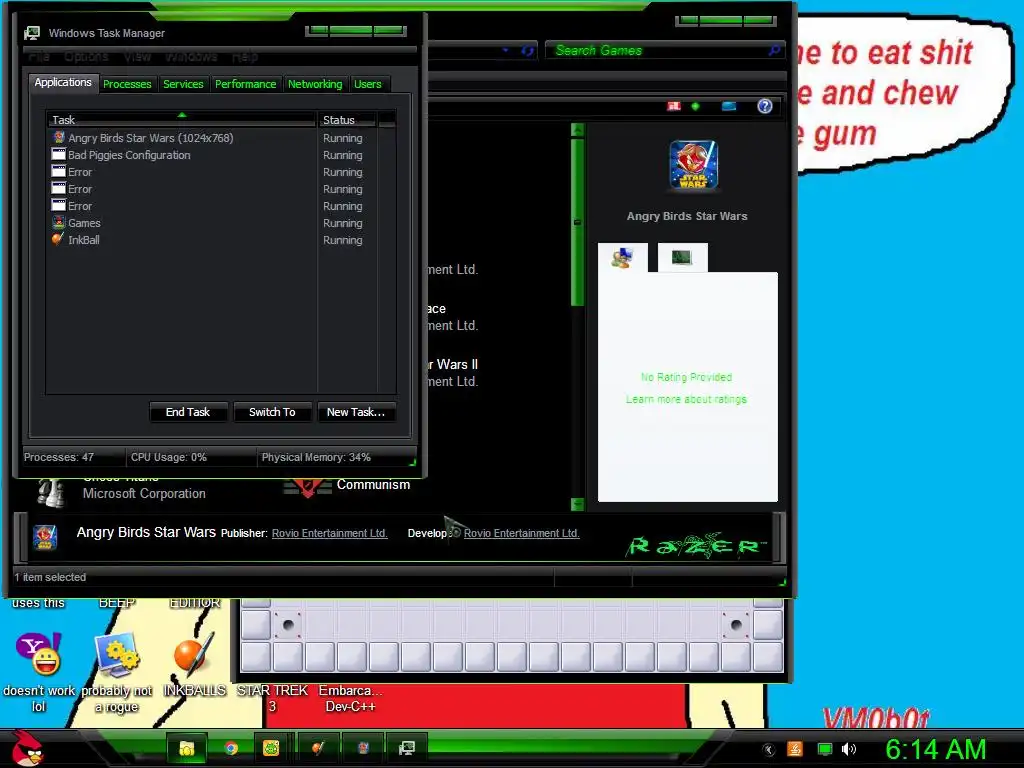Click the Games task icon in list

pos(59,222)
